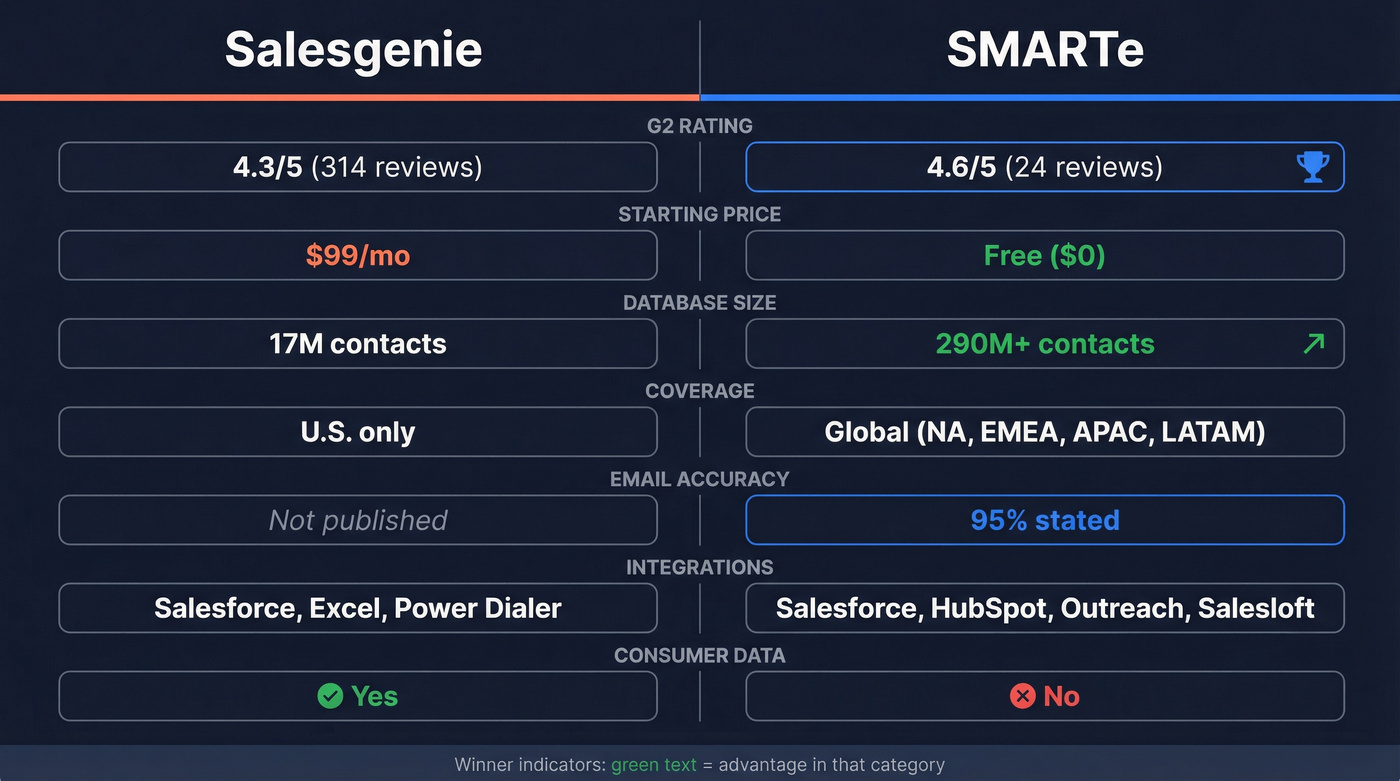Toggle the Yes indicator under Consumer Data

click(357, 696)
